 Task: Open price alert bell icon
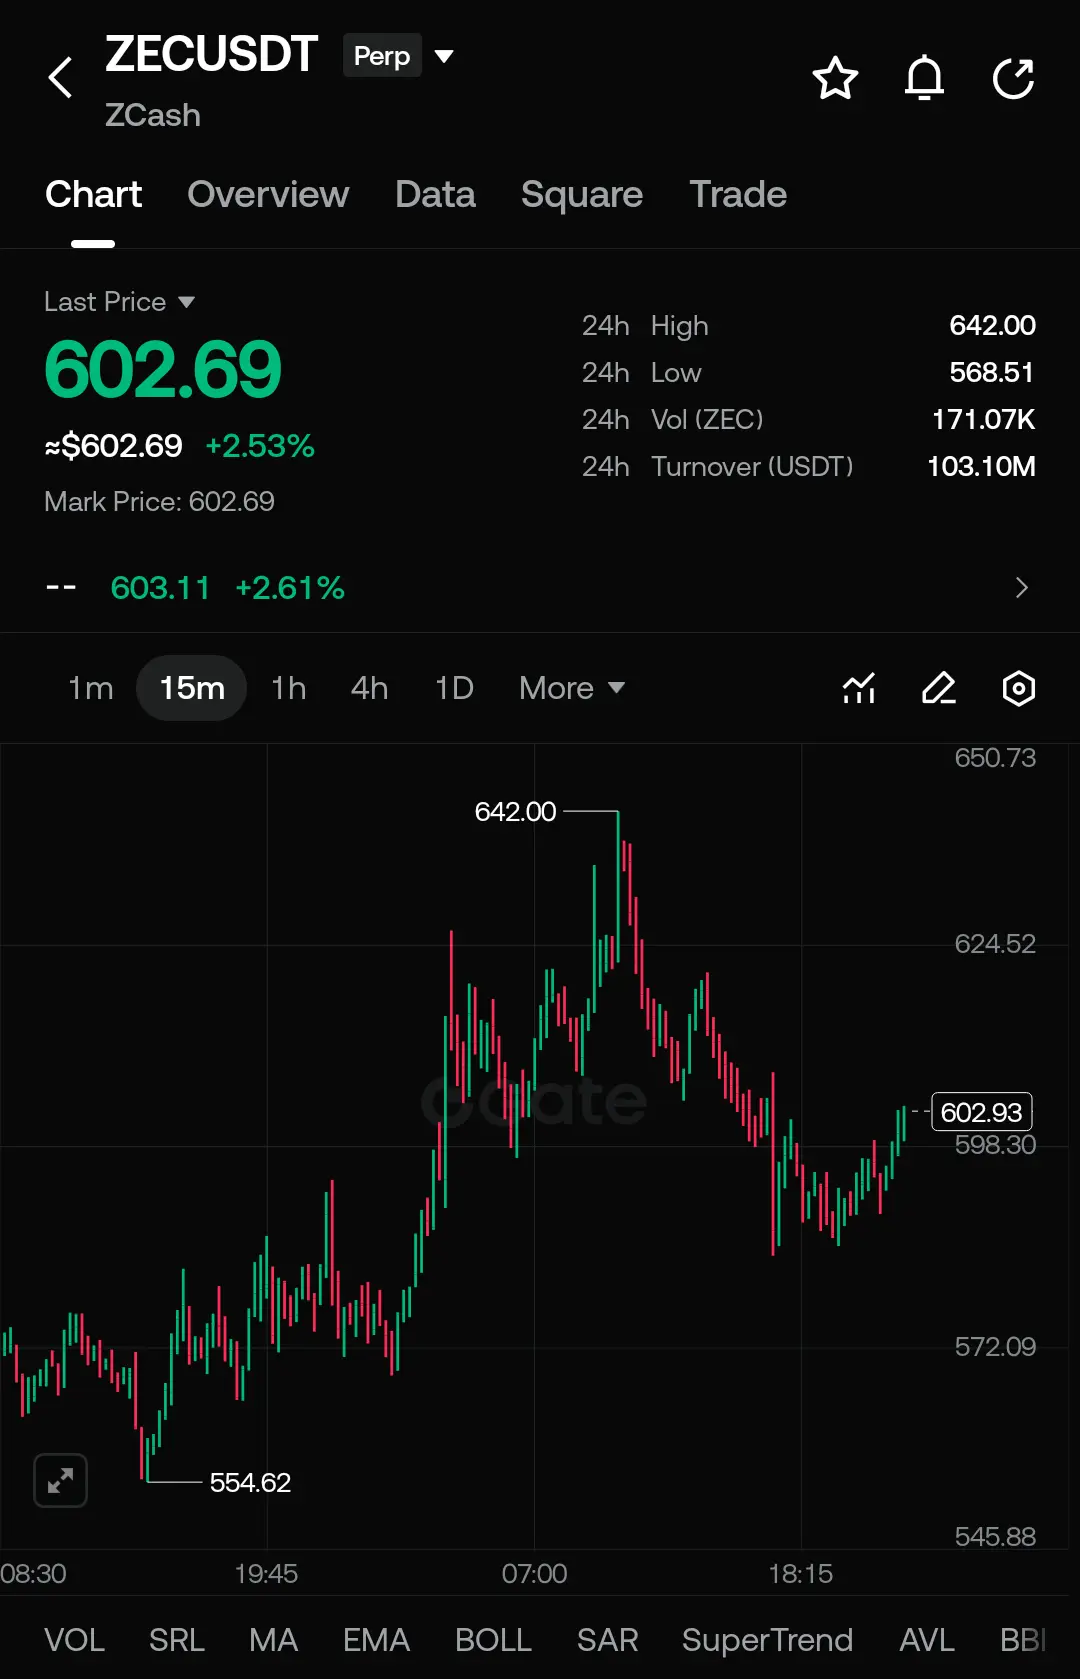[x=924, y=78]
